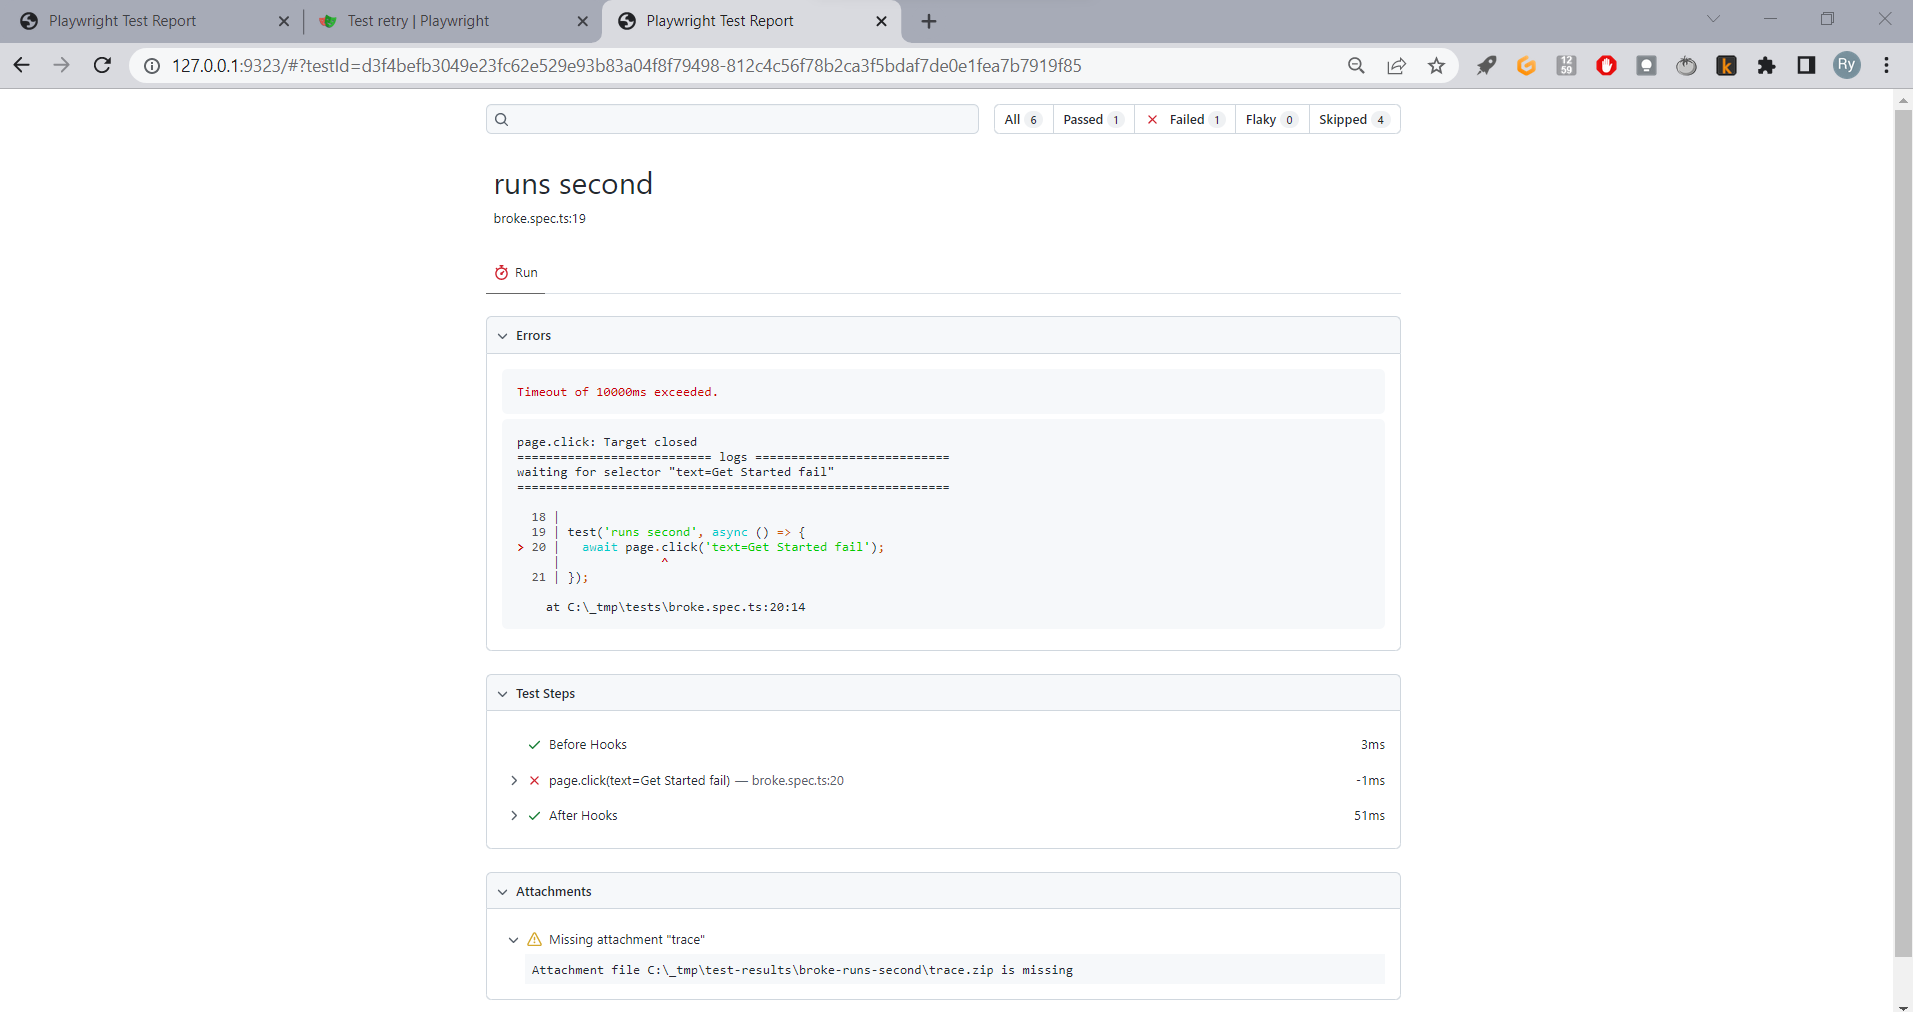Collapse the Errors section
This screenshot has height=1012, width=1913.
click(x=503, y=336)
